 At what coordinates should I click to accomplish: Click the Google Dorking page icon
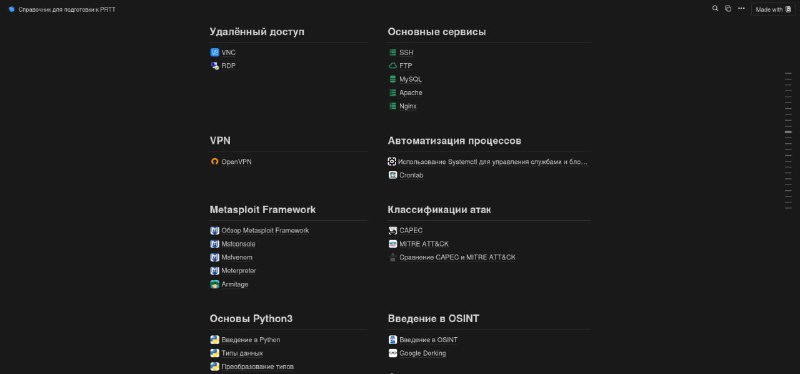click(392, 353)
